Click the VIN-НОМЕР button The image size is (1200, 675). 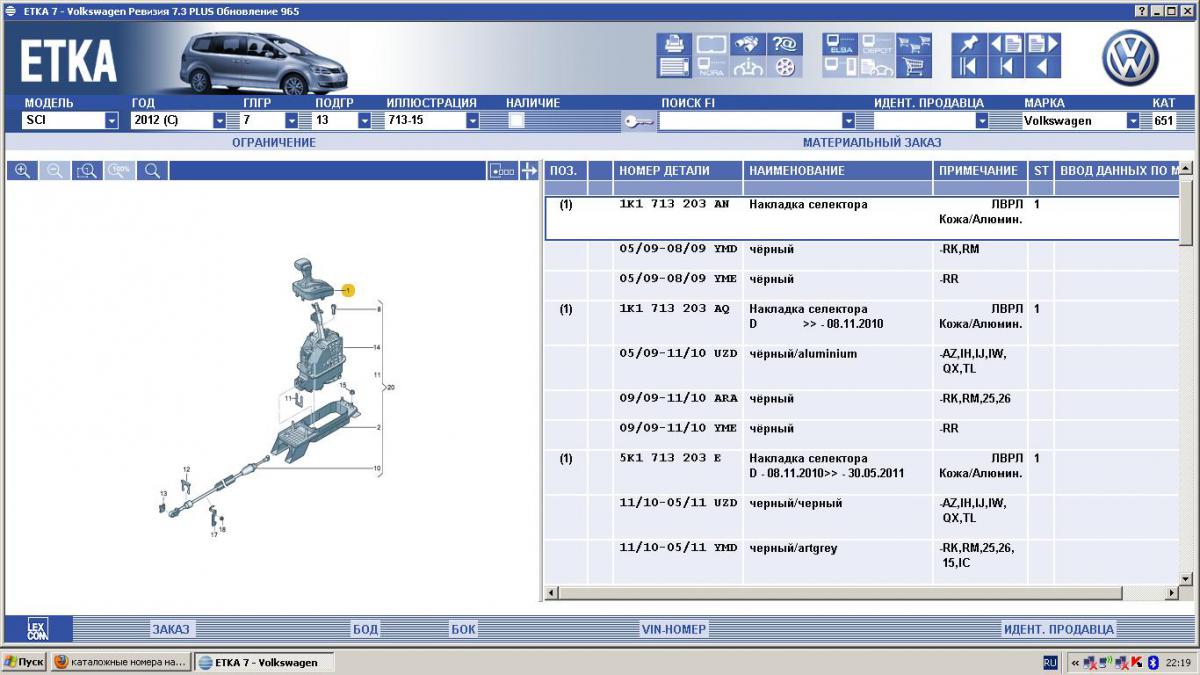tap(674, 630)
